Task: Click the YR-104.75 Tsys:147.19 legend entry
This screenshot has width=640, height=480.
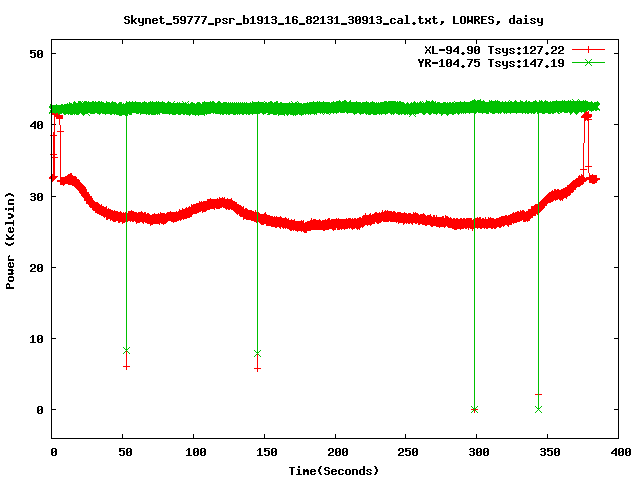Action: 491,63
